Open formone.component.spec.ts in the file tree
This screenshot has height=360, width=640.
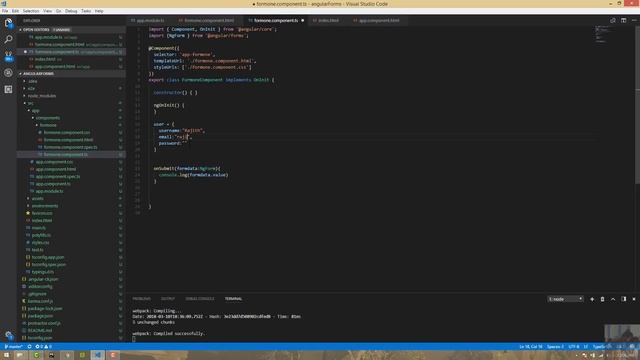(x=70, y=147)
